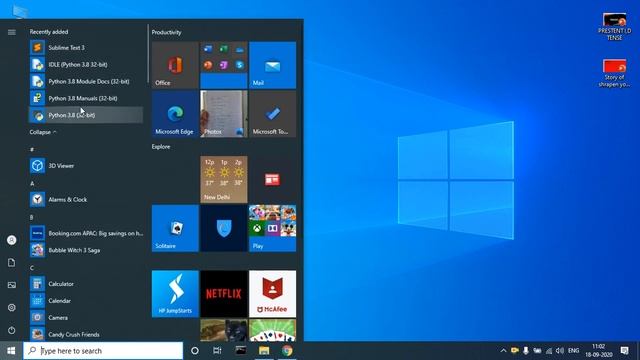Select Story of sharpen desktop file
640x360 pixels.
614,73
